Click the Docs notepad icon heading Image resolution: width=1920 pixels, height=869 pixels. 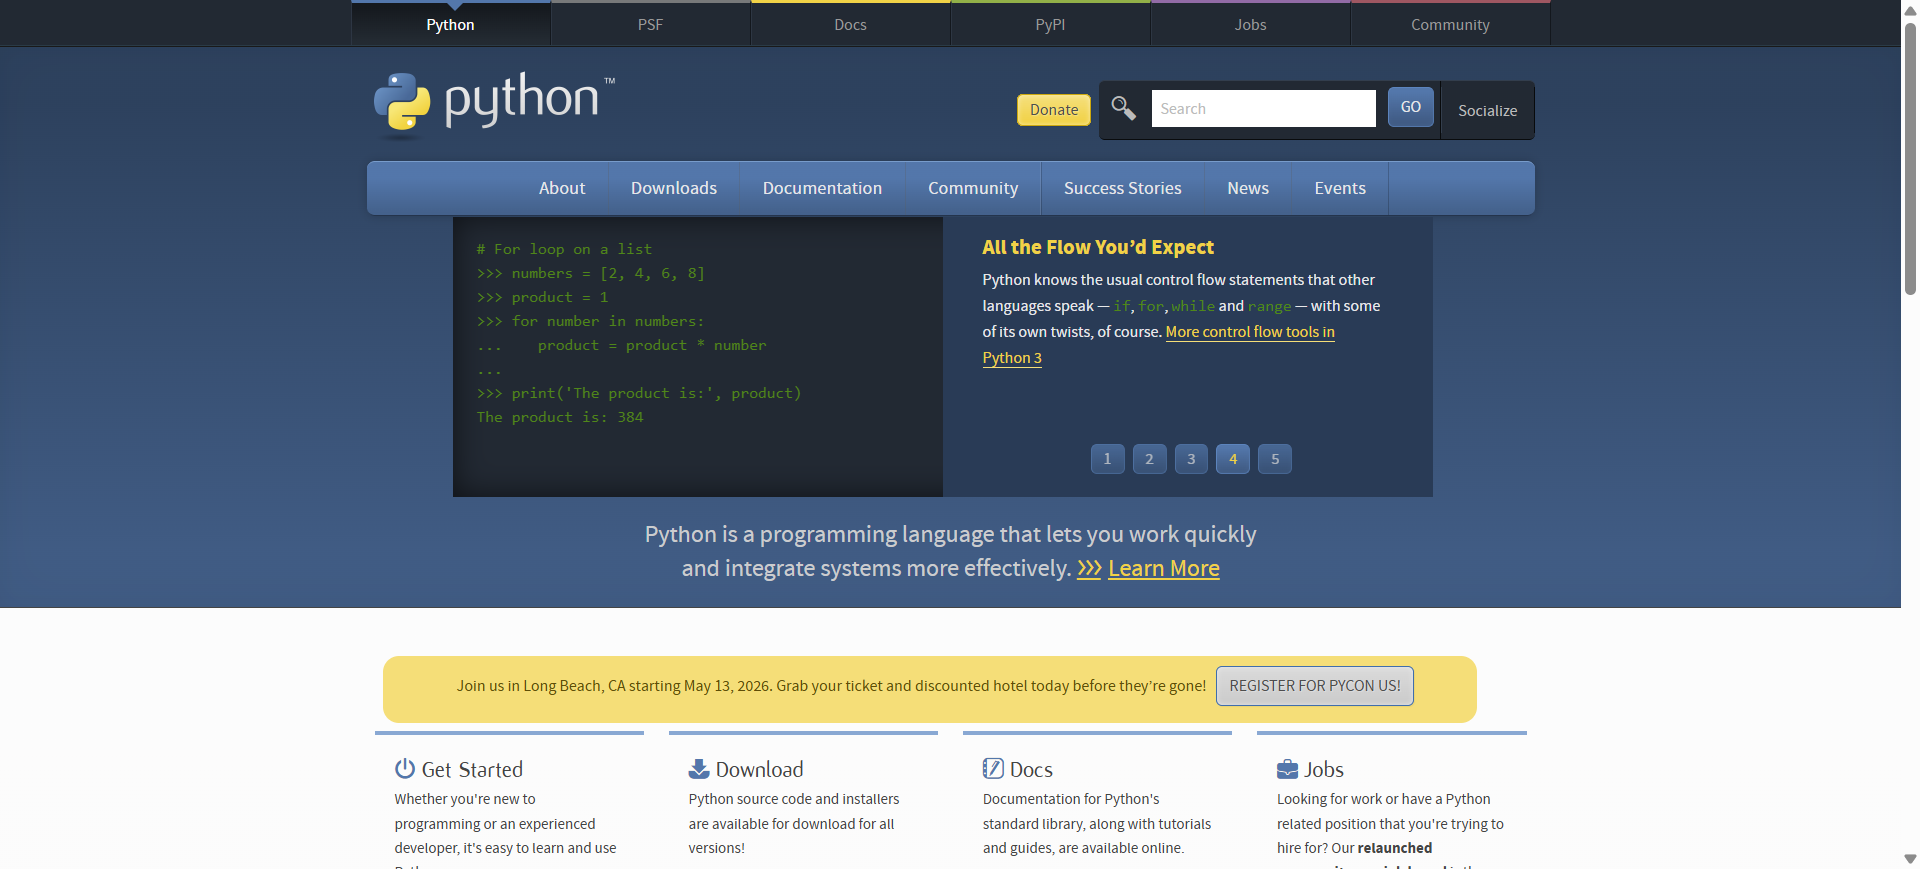click(1018, 769)
